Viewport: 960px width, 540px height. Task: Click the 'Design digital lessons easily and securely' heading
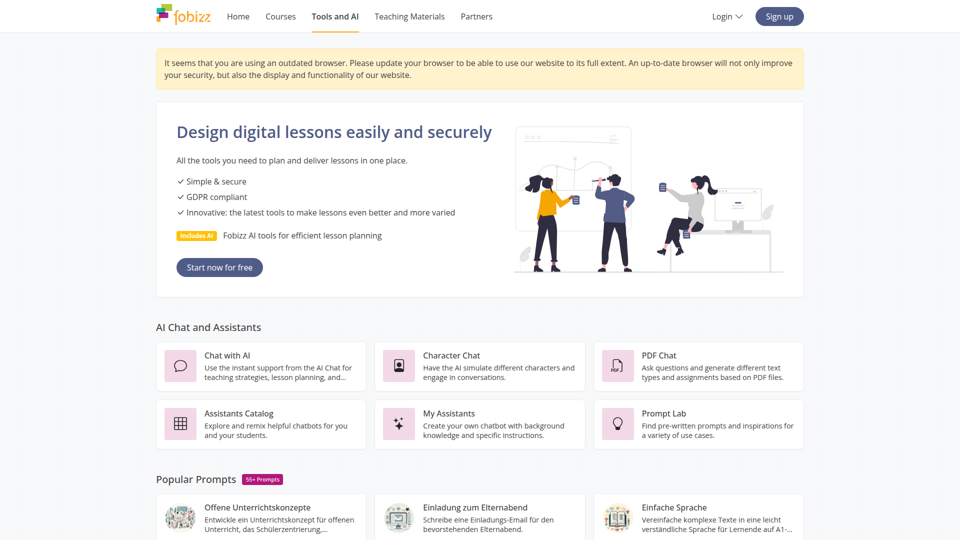click(334, 132)
